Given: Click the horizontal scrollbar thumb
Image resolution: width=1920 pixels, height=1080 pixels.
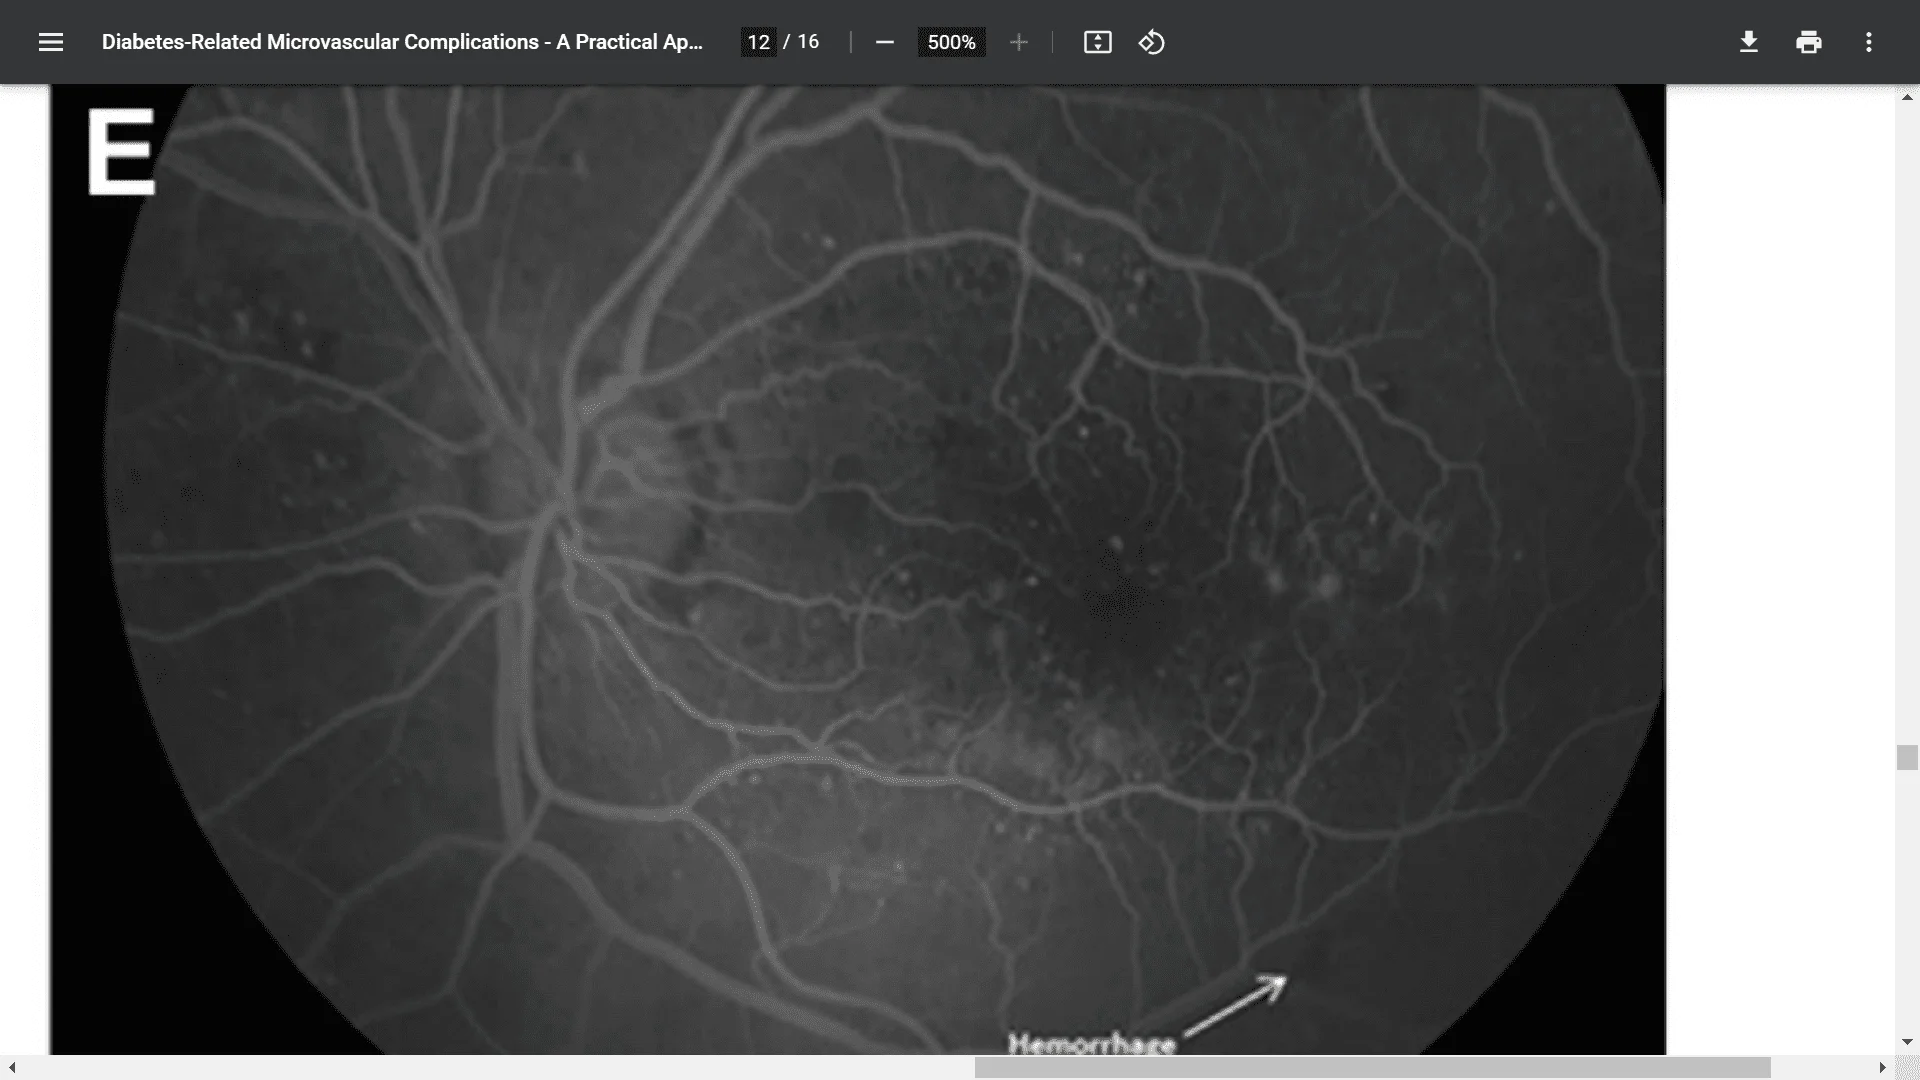Looking at the screenshot, I should (1372, 1068).
